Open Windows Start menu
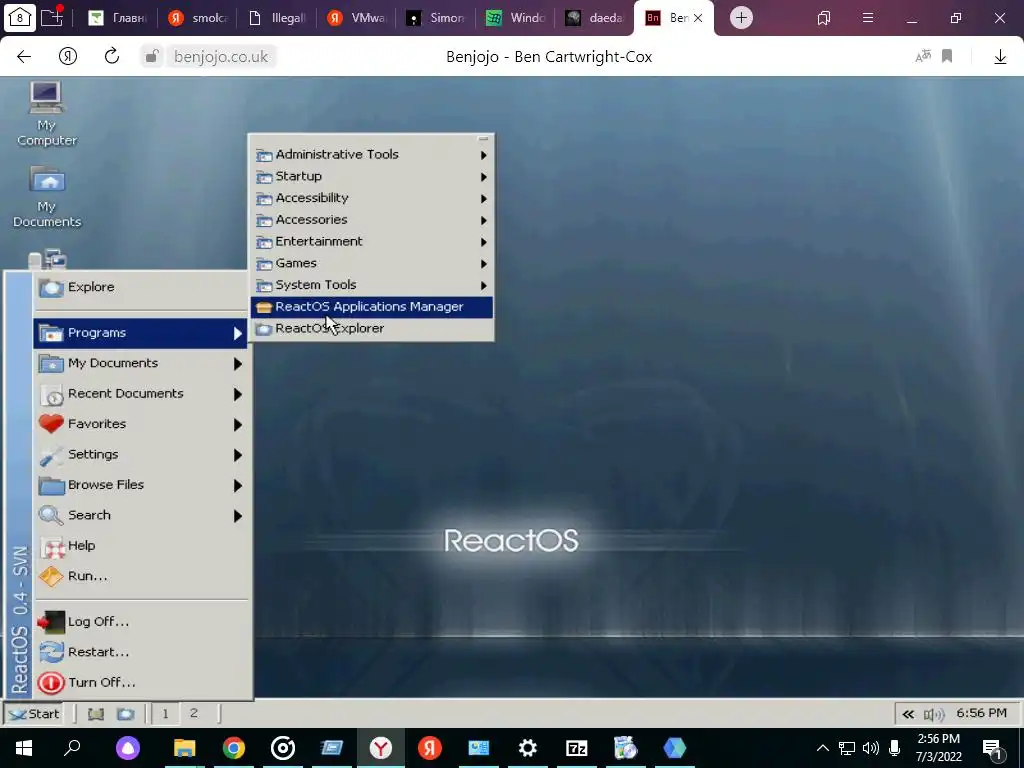This screenshot has height=768, width=1024. (x=24, y=748)
